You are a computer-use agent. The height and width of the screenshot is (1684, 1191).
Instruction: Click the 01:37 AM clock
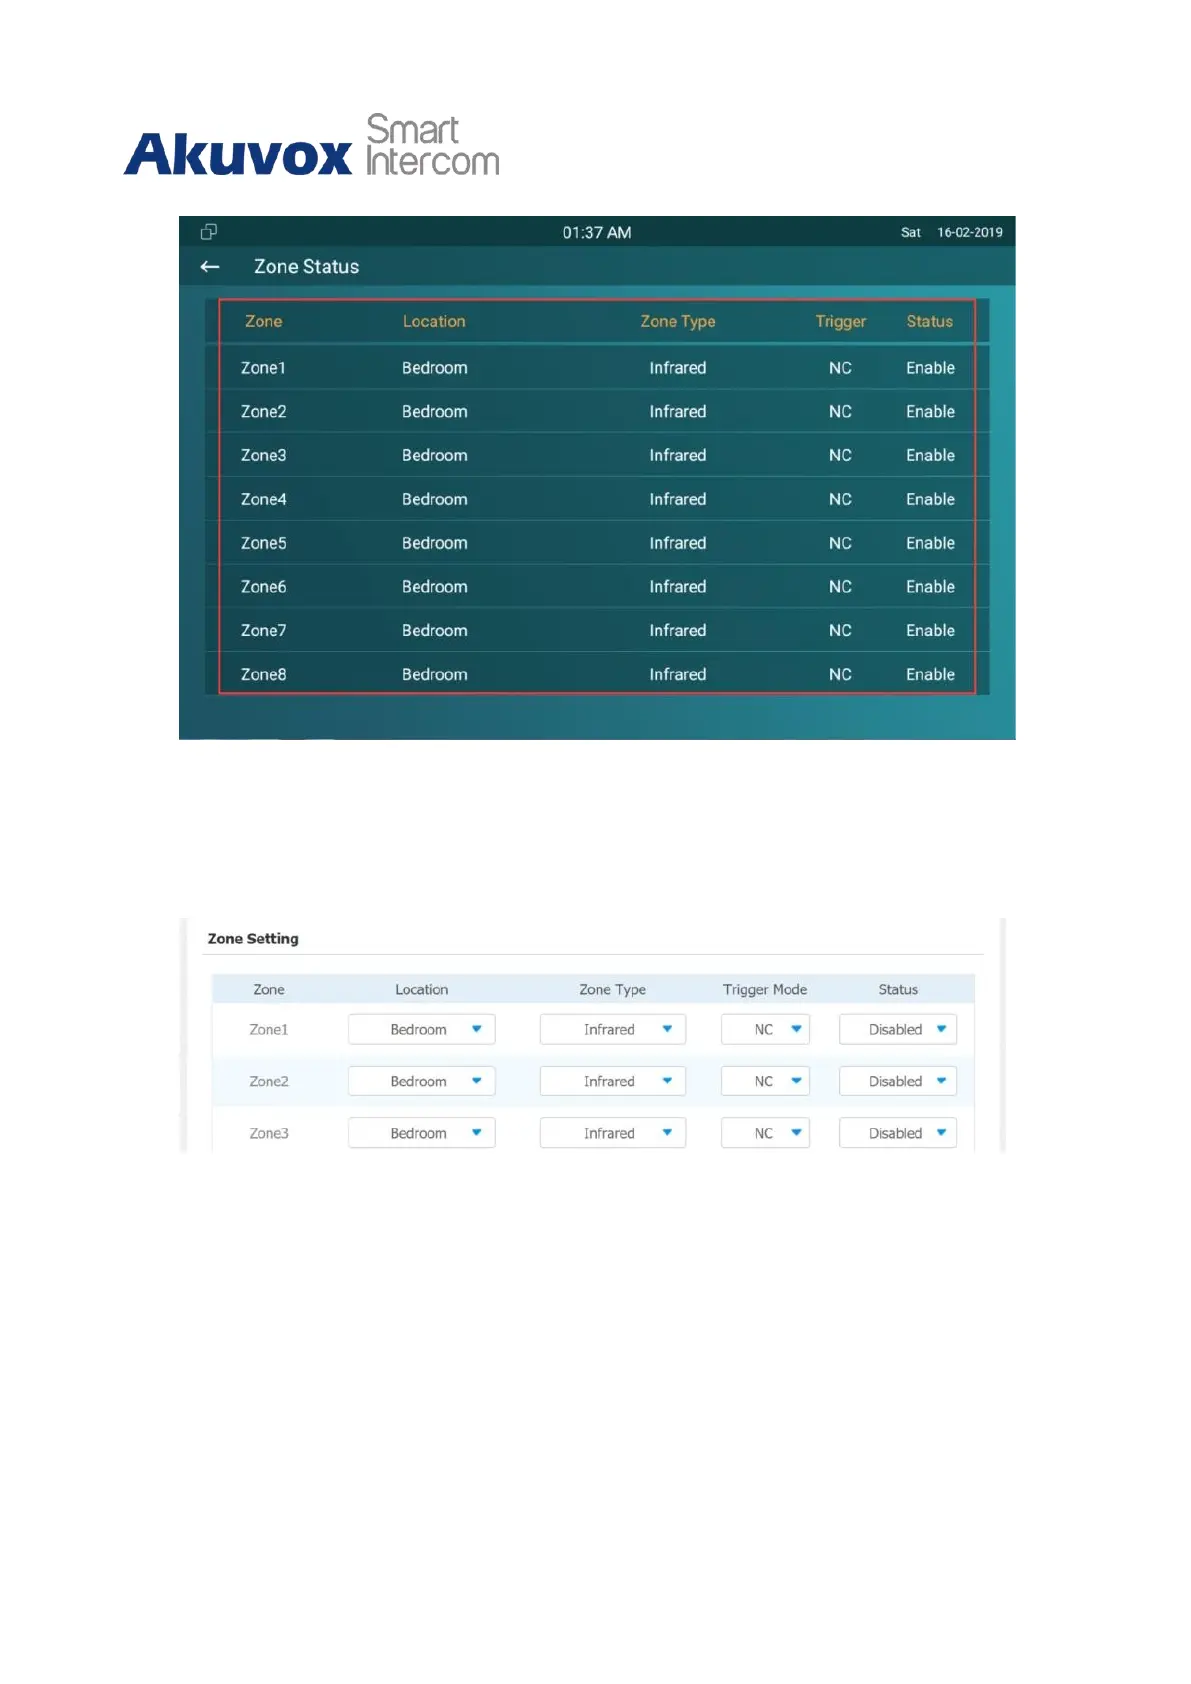pyautogui.click(x=596, y=232)
